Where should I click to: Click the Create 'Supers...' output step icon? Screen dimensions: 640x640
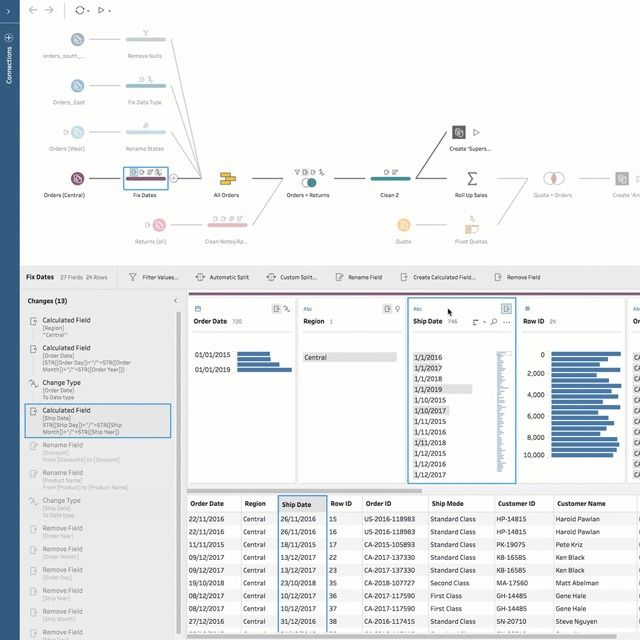point(458,132)
